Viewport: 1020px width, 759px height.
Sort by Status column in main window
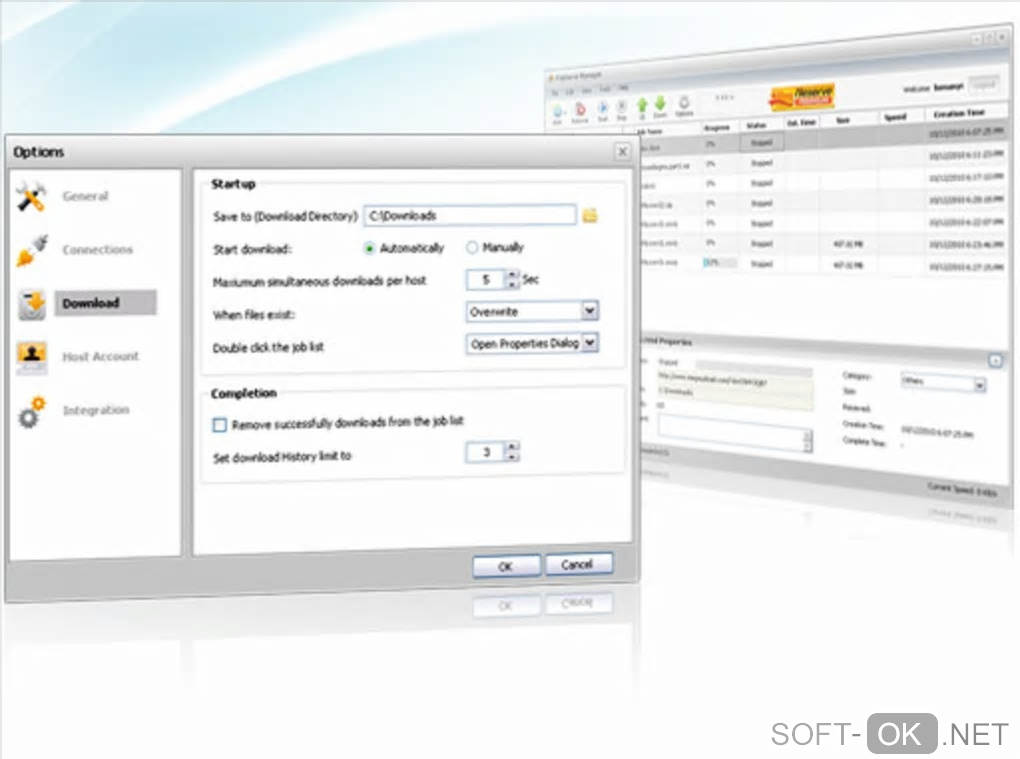(x=757, y=125)
